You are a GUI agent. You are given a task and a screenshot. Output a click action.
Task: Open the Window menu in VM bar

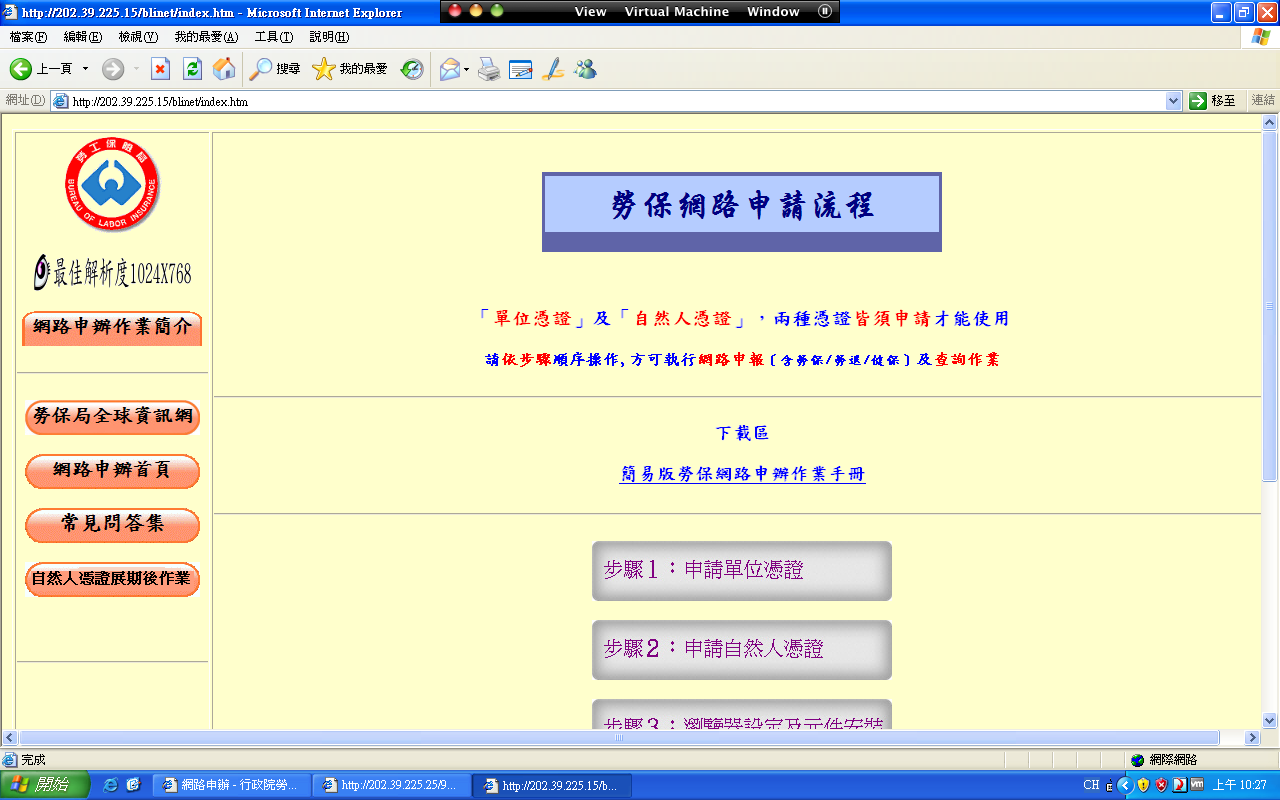pyautogui.click(x=773, y=12)
